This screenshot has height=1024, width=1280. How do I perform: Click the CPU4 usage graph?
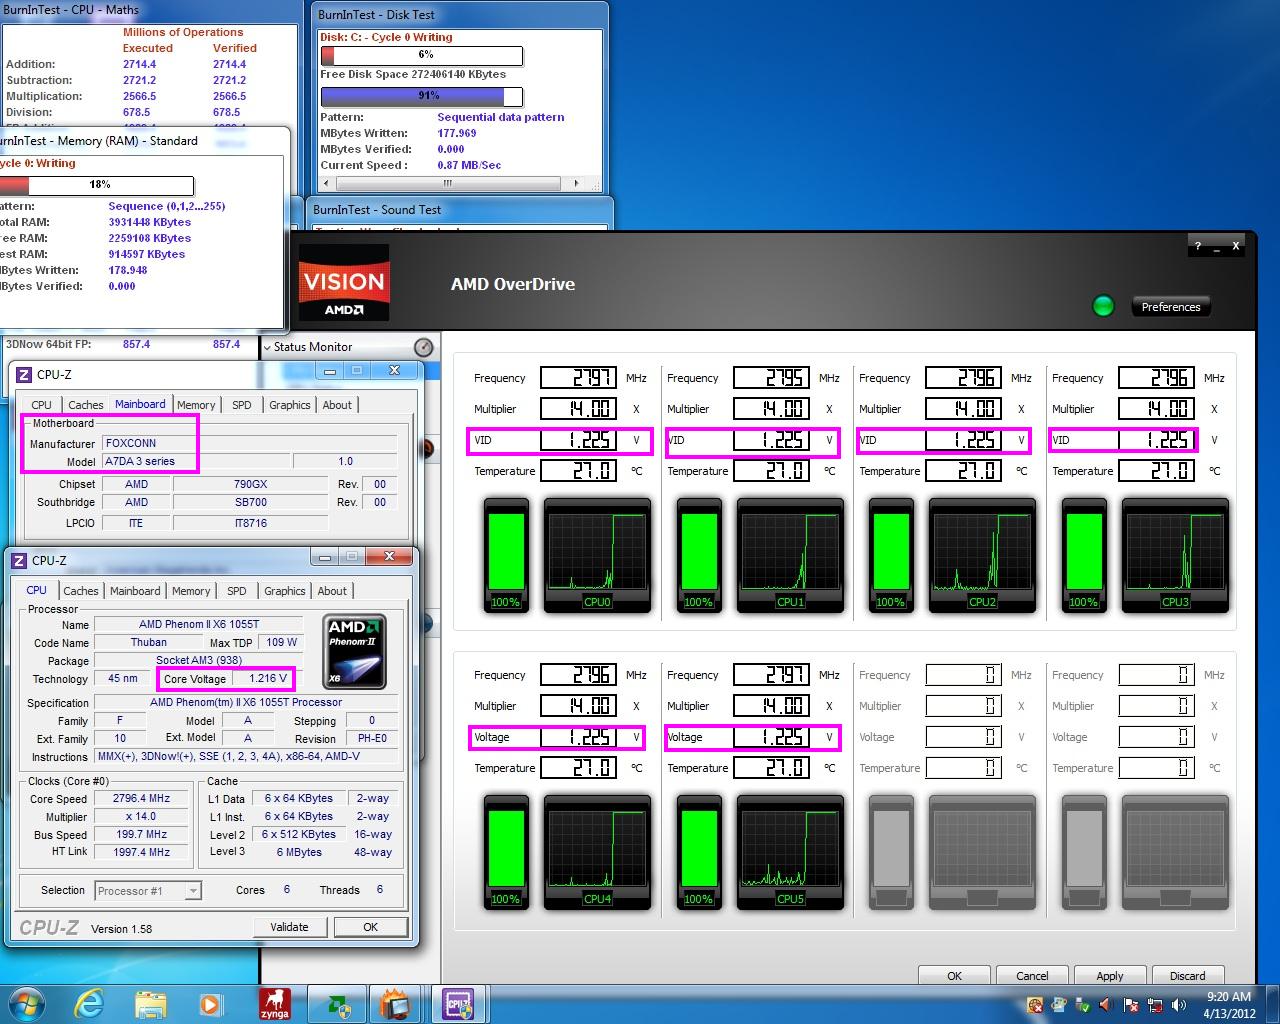pyautogui.click(x=597, y=851)
